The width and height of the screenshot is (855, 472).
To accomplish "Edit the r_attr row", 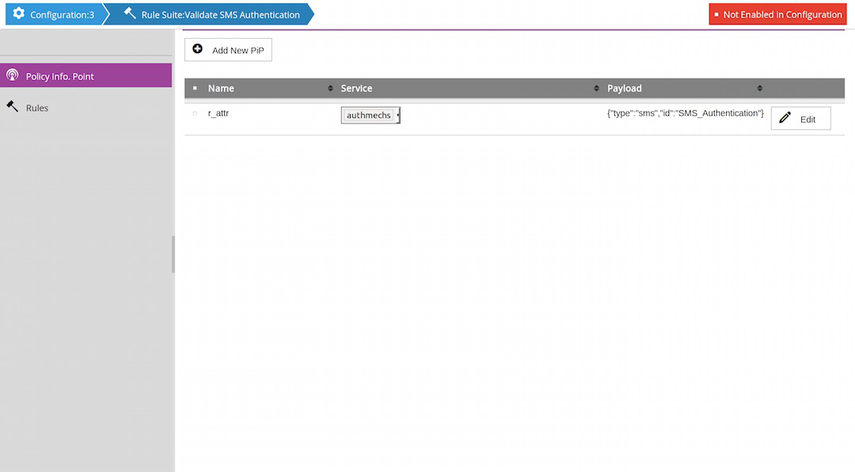I will (x=800, y=118).
